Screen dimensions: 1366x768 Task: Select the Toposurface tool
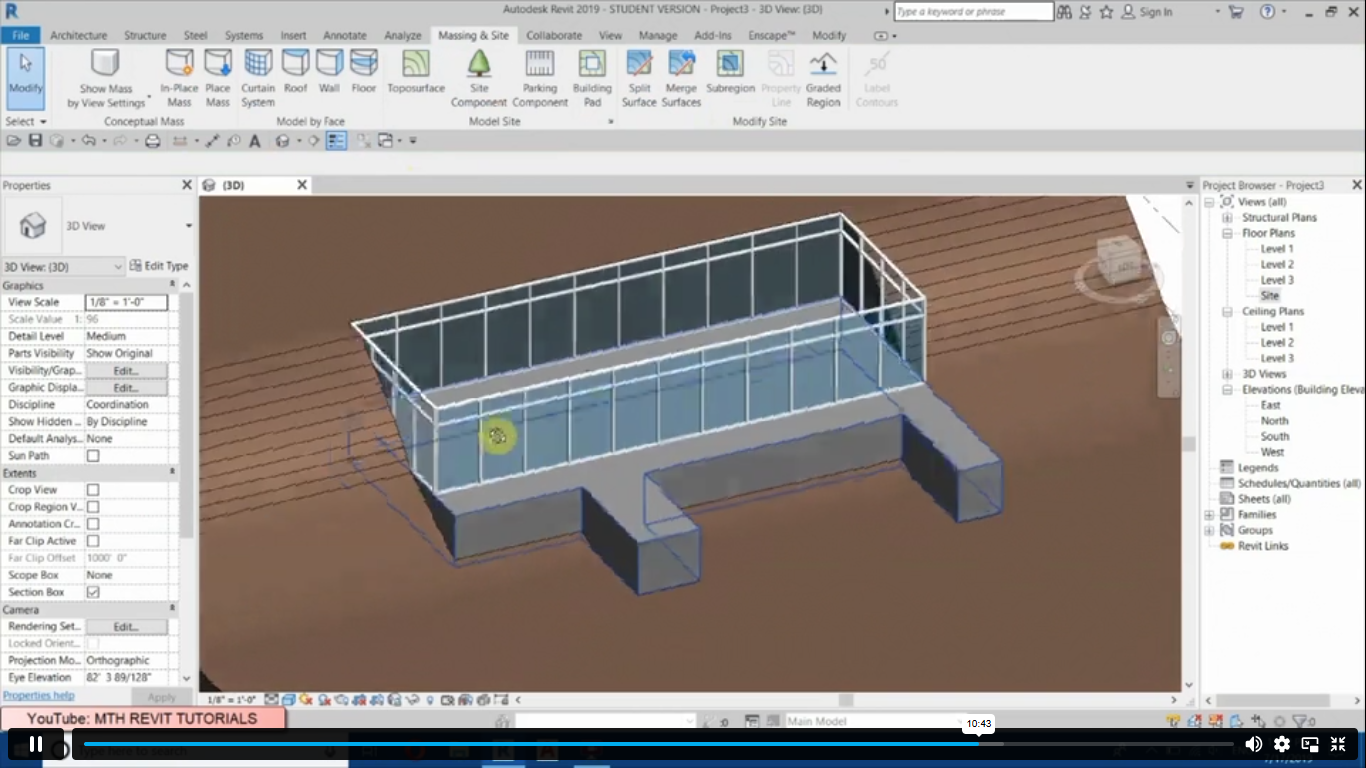coord(415,75)
